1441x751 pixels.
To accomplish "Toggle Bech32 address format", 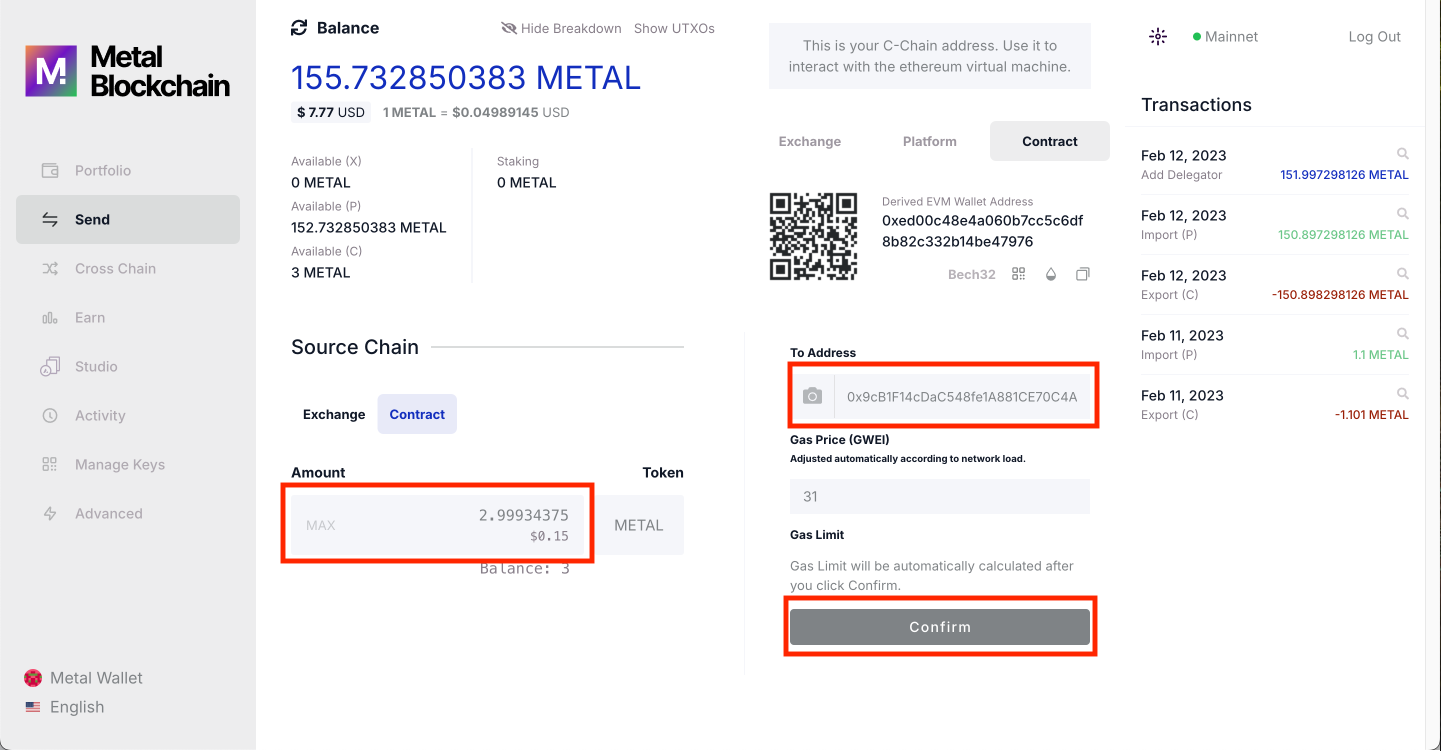I will tap(971, 274).
